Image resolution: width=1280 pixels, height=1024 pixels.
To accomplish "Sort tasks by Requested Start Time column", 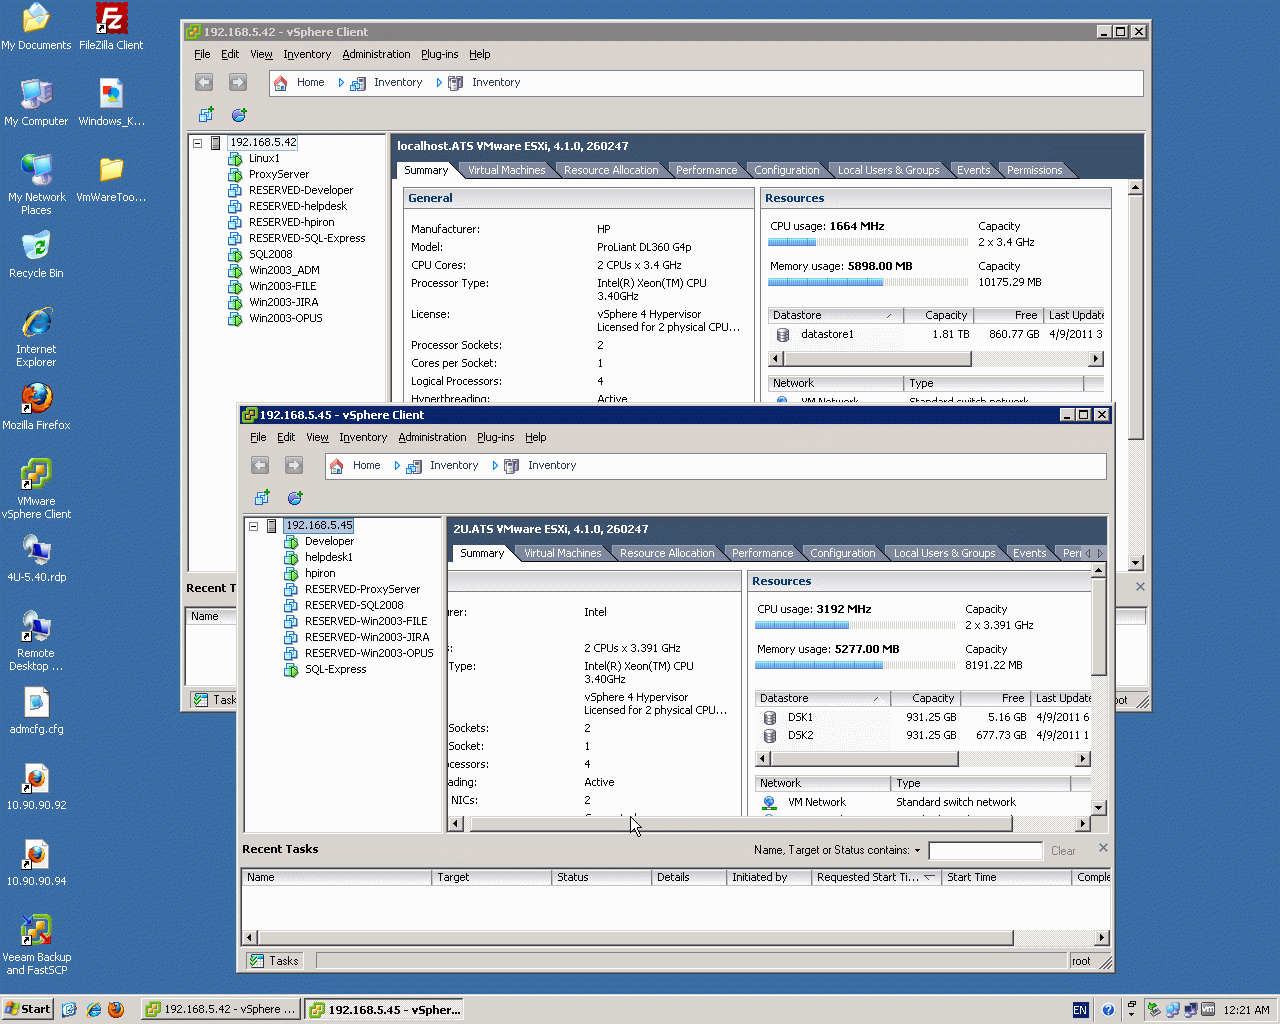I will pyautogui.click(x=875, y=877).
